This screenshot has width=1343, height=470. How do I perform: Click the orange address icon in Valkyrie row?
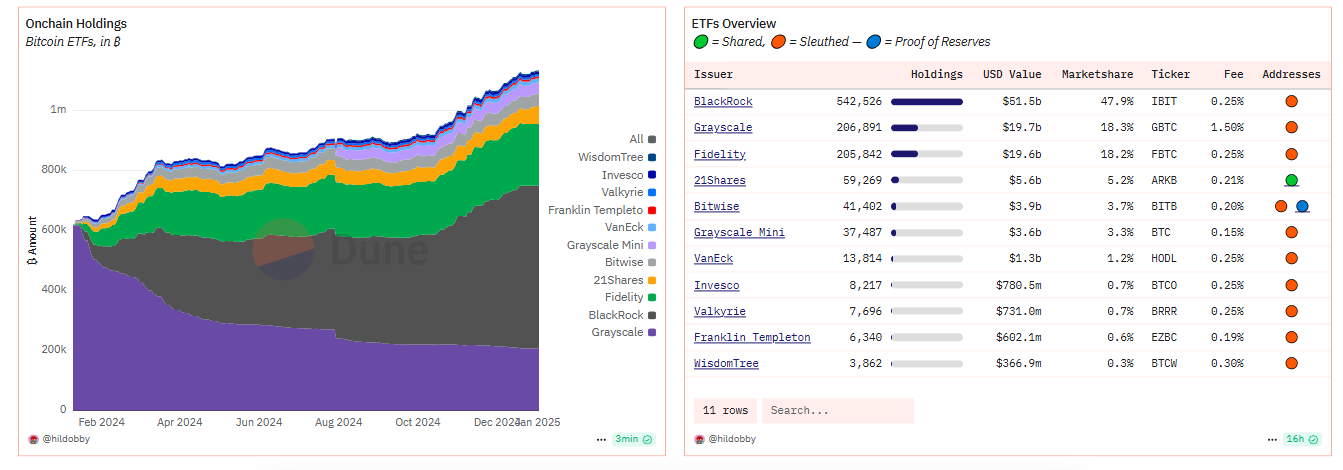pos(1291,311)
